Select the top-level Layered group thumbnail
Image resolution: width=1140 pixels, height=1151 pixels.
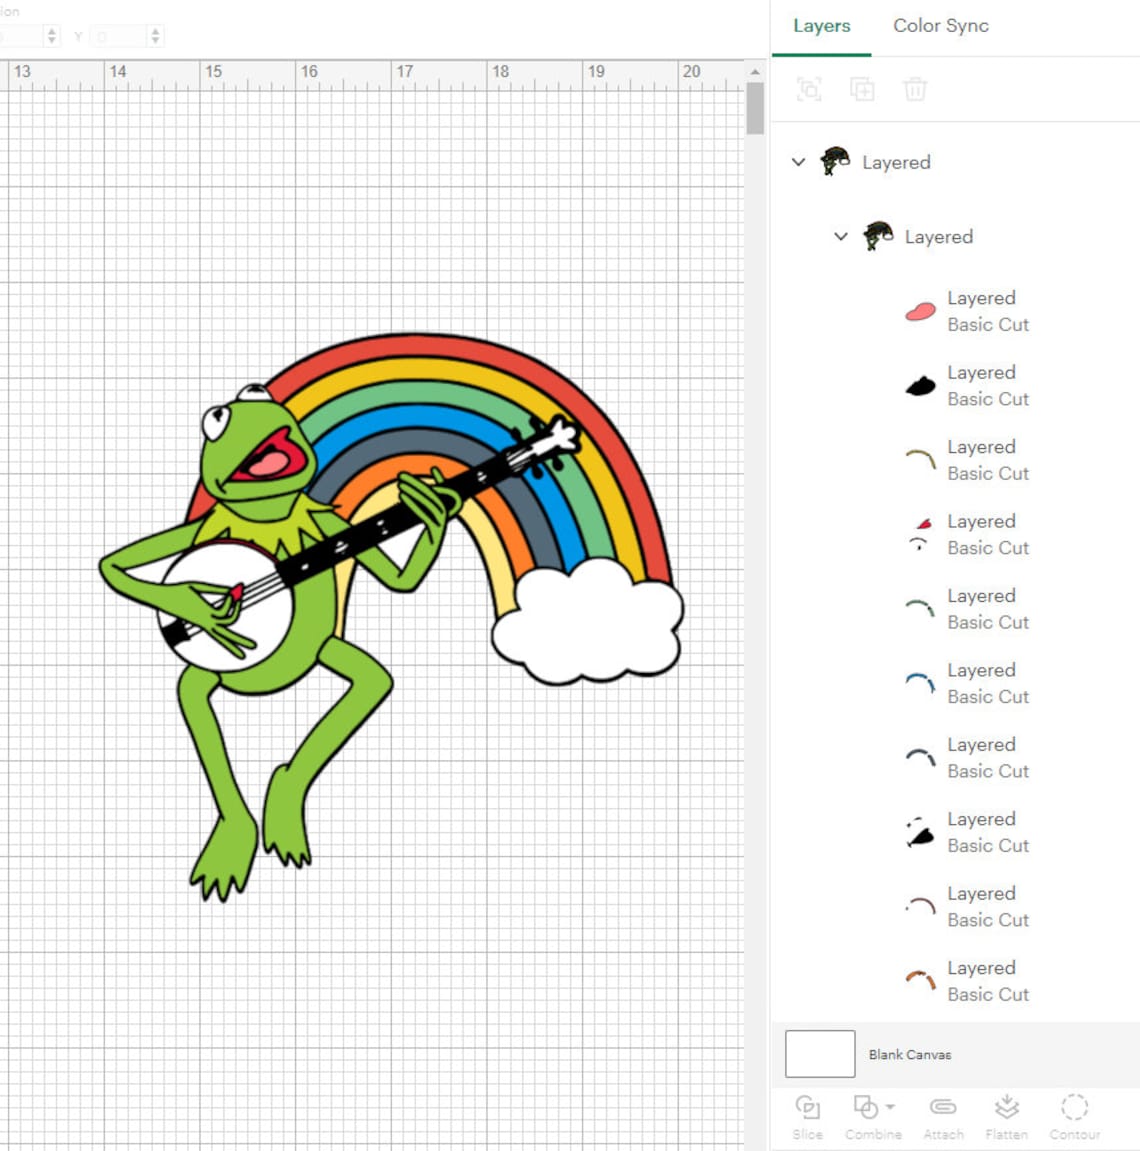(835, 161)
